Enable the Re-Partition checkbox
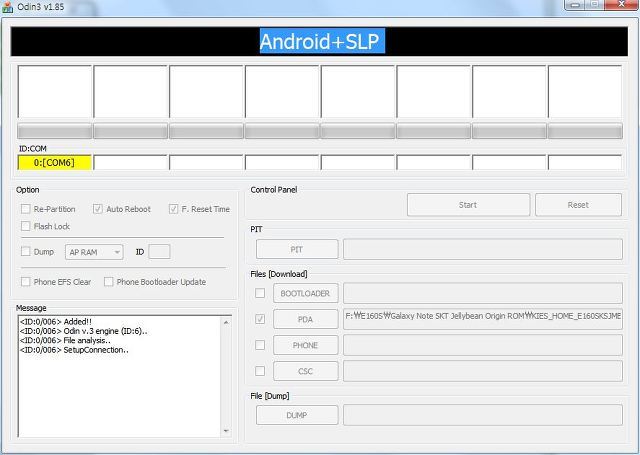 tap(26, 209)
